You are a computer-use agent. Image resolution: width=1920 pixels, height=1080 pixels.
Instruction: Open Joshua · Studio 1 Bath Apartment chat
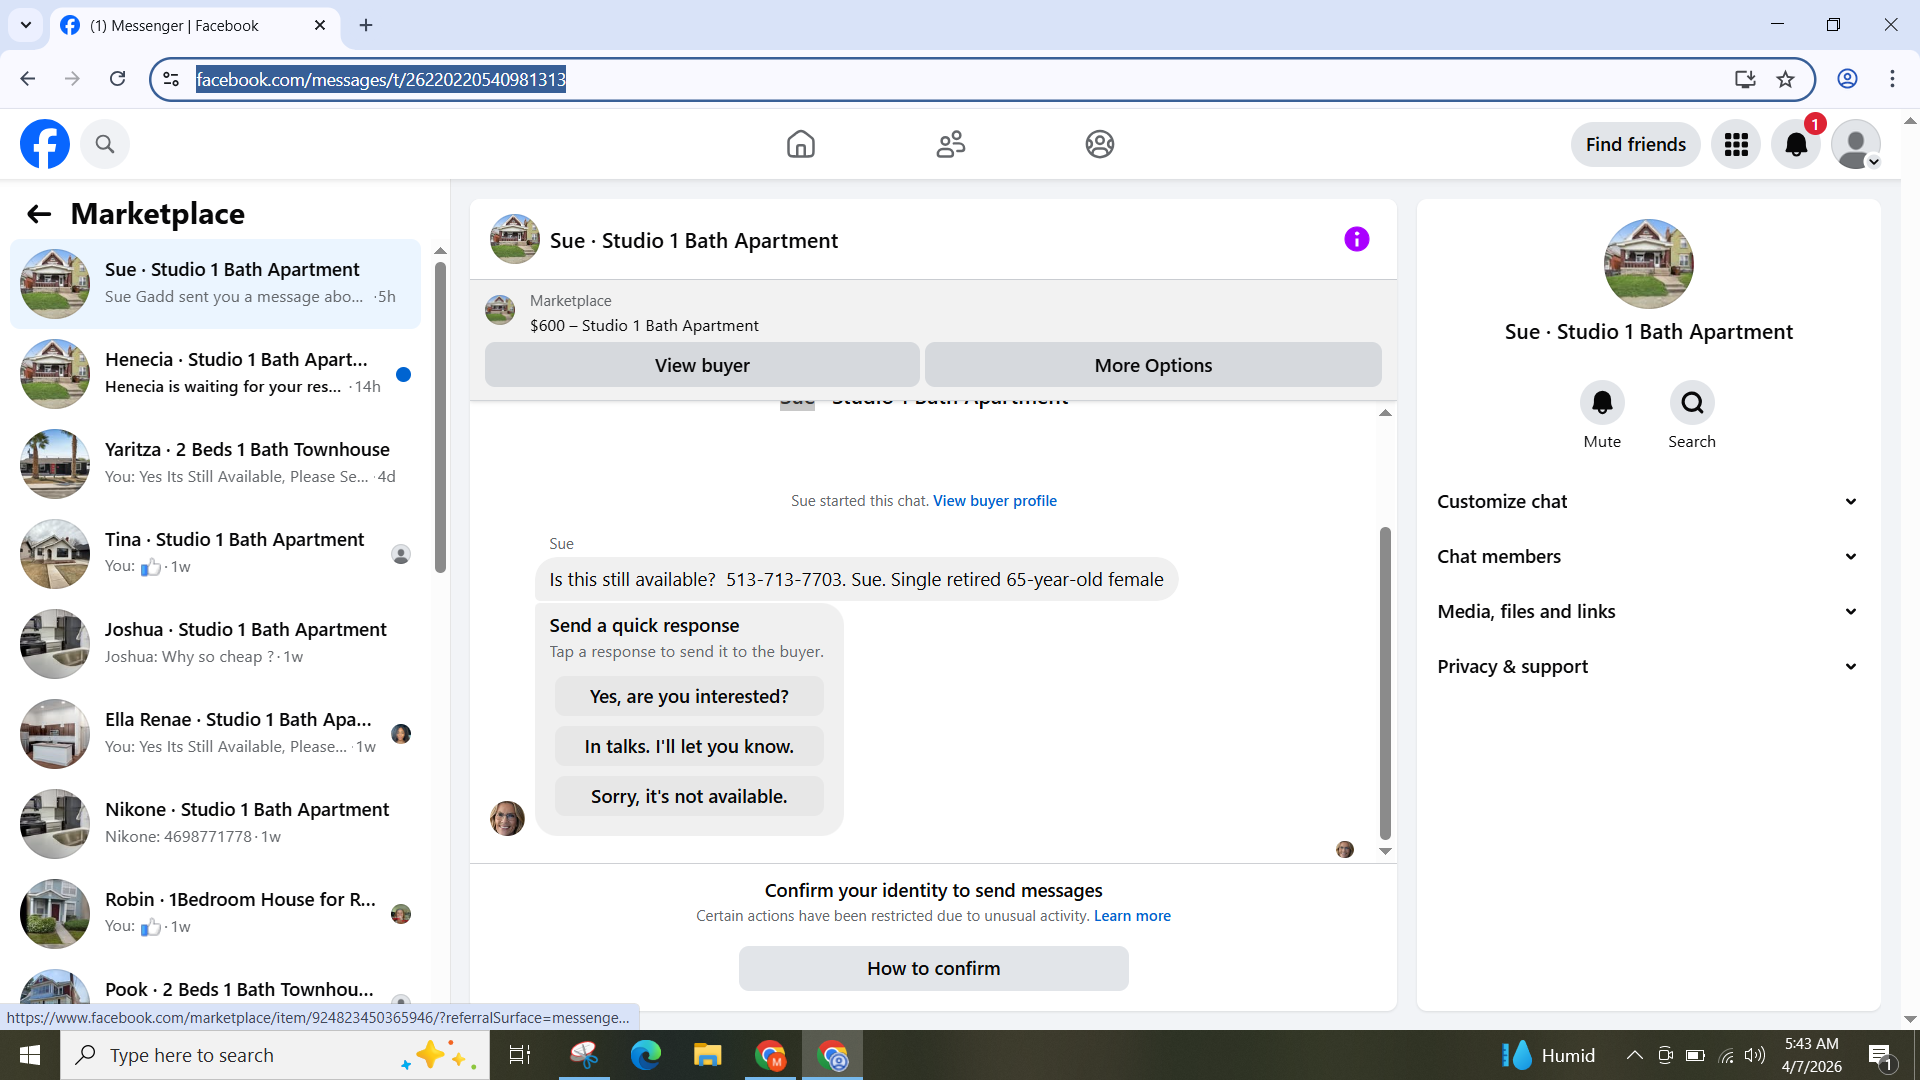215,644
